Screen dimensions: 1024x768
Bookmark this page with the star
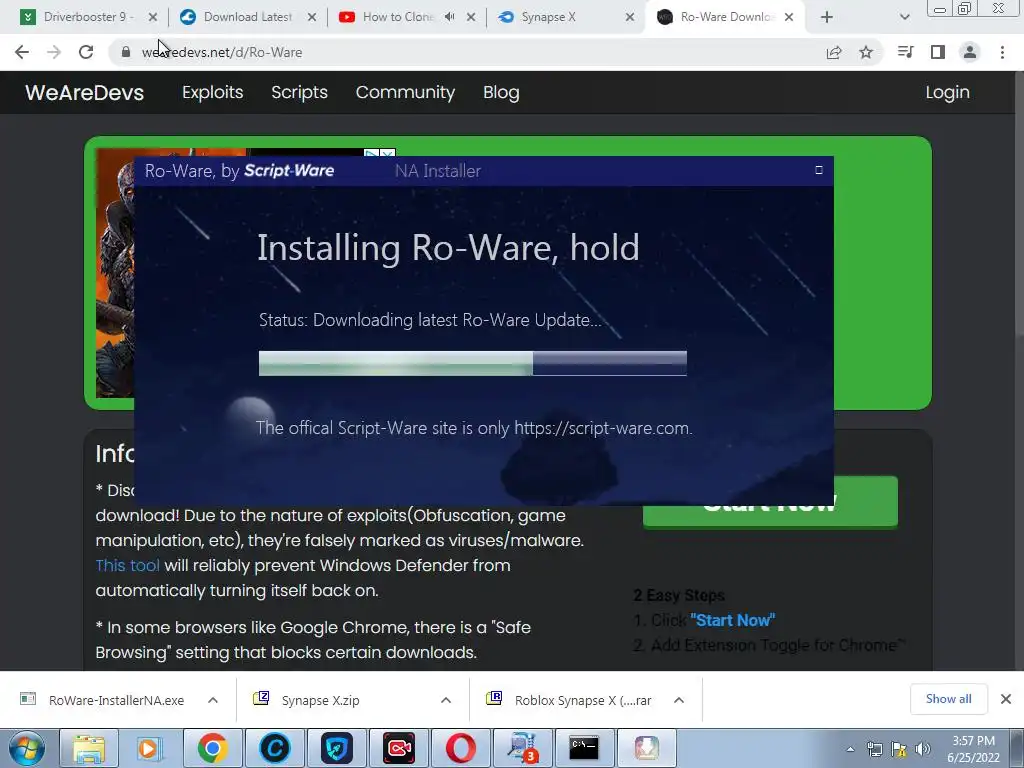(866, 52)
